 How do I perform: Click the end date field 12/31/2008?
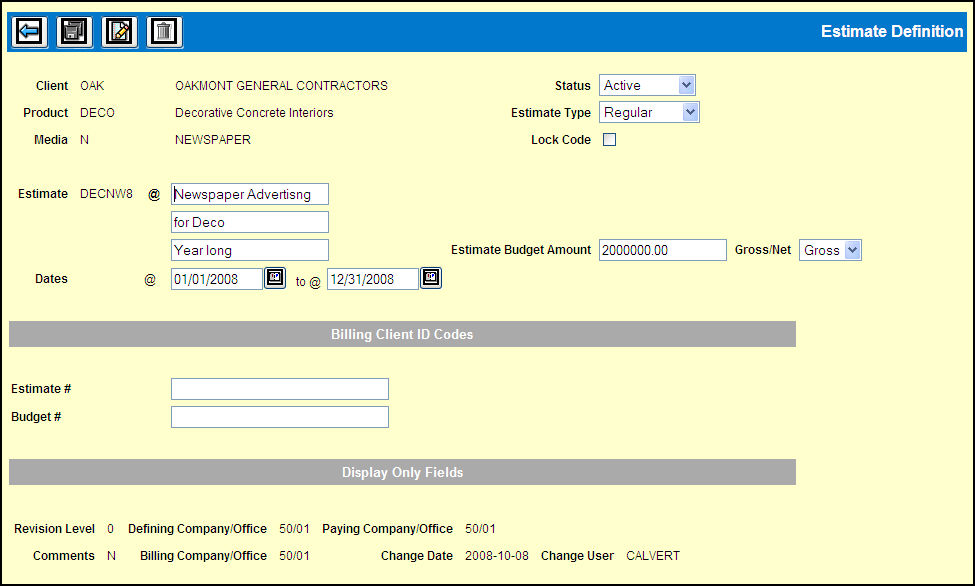pyautogui.click(x=373, y=279)
